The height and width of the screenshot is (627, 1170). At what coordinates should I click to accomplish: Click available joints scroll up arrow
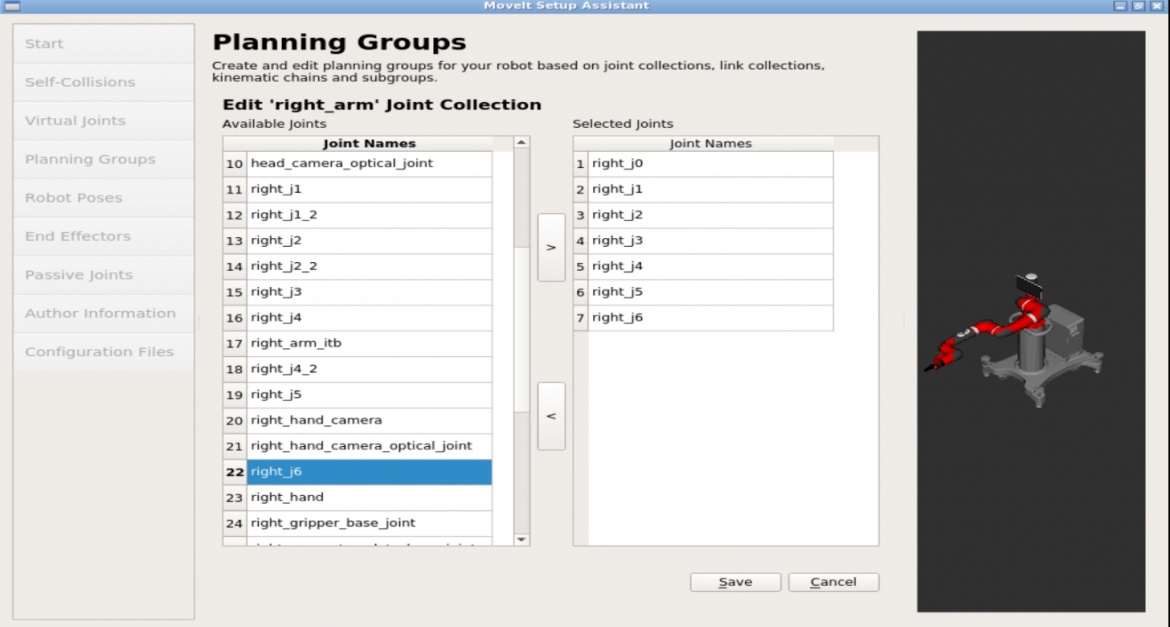click(522, 143)
